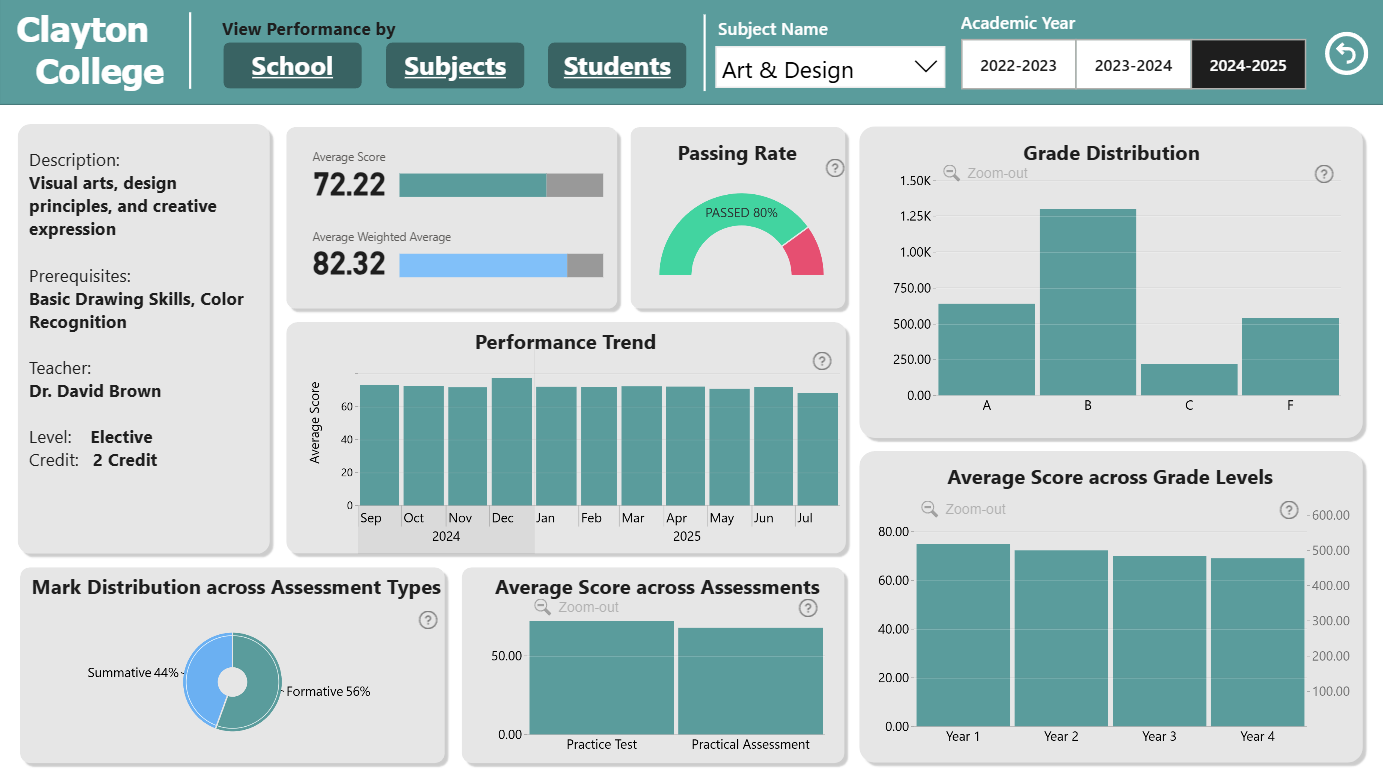Switch to the School performance view
This screenshot has height=775, width=1383.
tap(292, 66)
